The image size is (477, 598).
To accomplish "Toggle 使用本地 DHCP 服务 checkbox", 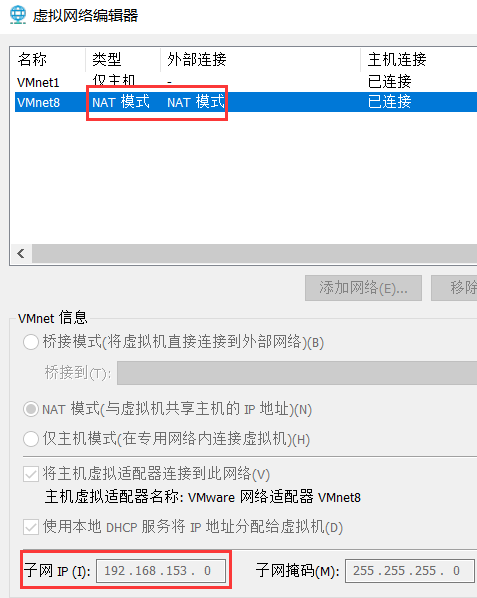I will tap(31, 527).
